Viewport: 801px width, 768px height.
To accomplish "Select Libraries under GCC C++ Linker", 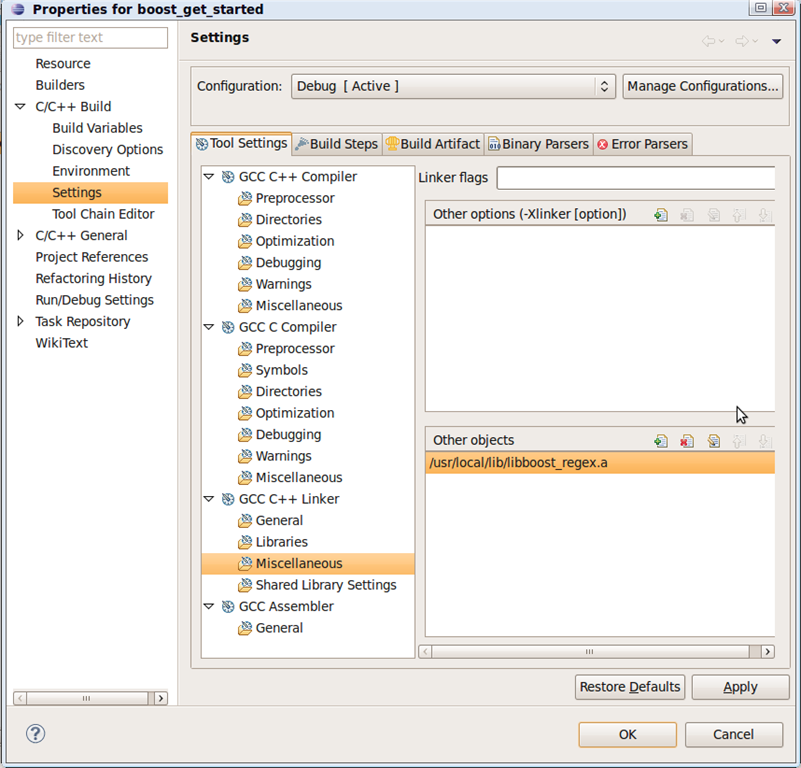I will click(x=281, y=542).
